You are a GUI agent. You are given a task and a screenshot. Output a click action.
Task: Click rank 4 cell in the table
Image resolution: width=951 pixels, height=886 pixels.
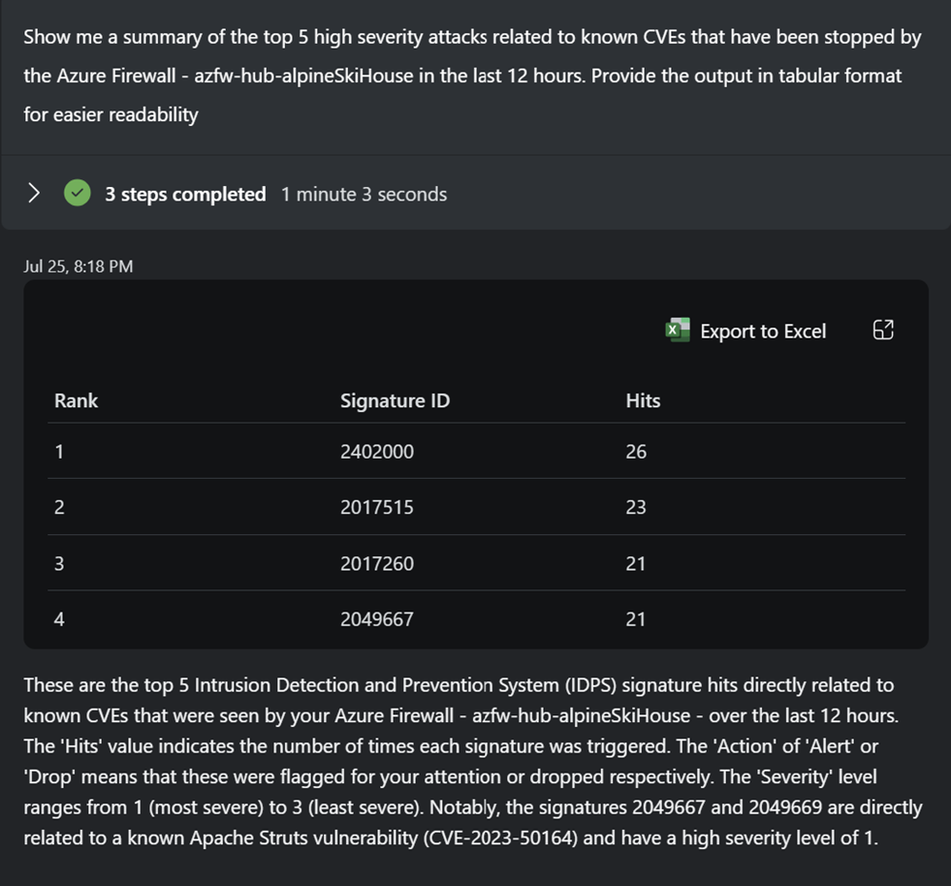tap(59, 620)
